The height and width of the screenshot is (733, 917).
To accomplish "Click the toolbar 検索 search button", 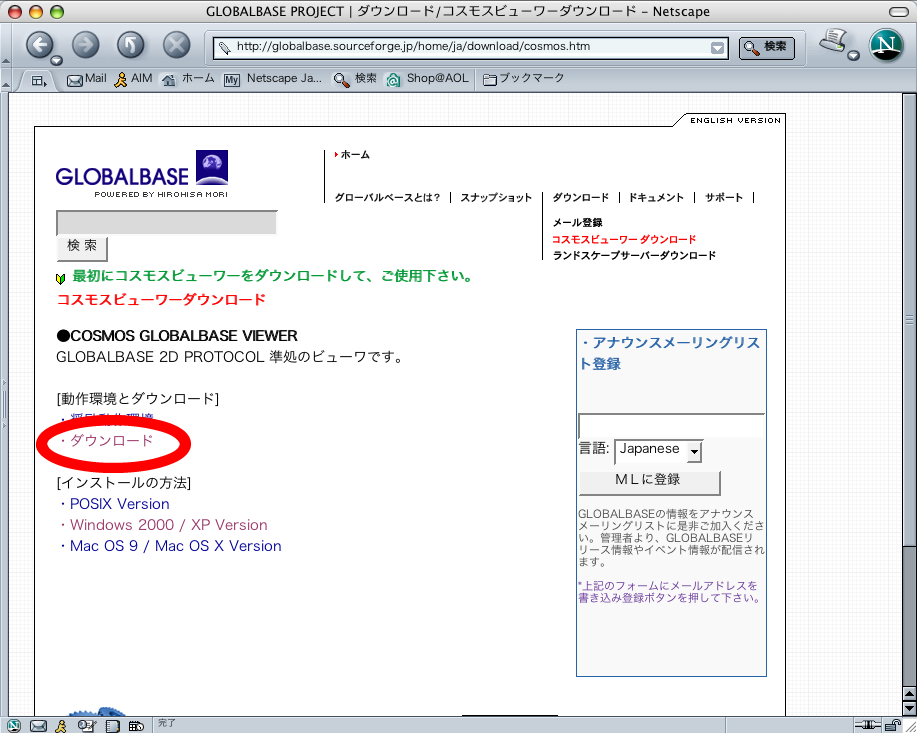I will tap(767, 47).
